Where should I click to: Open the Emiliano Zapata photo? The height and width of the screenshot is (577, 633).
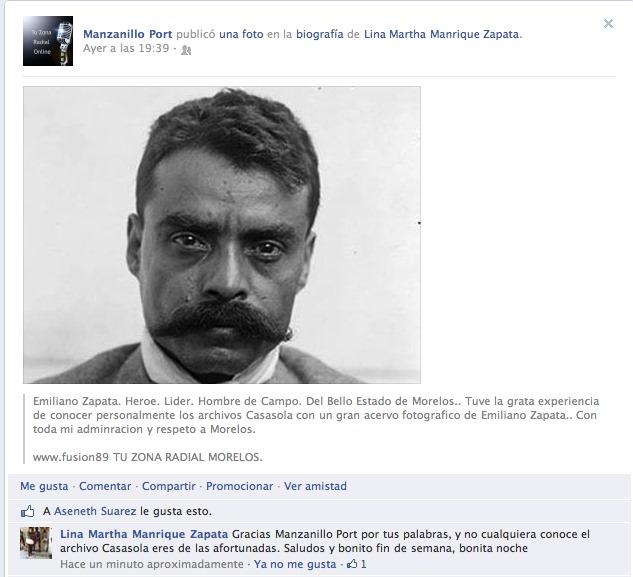coord(222,235)
